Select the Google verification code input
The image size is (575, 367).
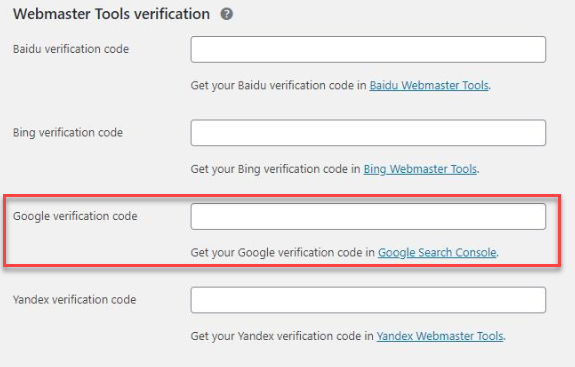click(x=368, y=216)
